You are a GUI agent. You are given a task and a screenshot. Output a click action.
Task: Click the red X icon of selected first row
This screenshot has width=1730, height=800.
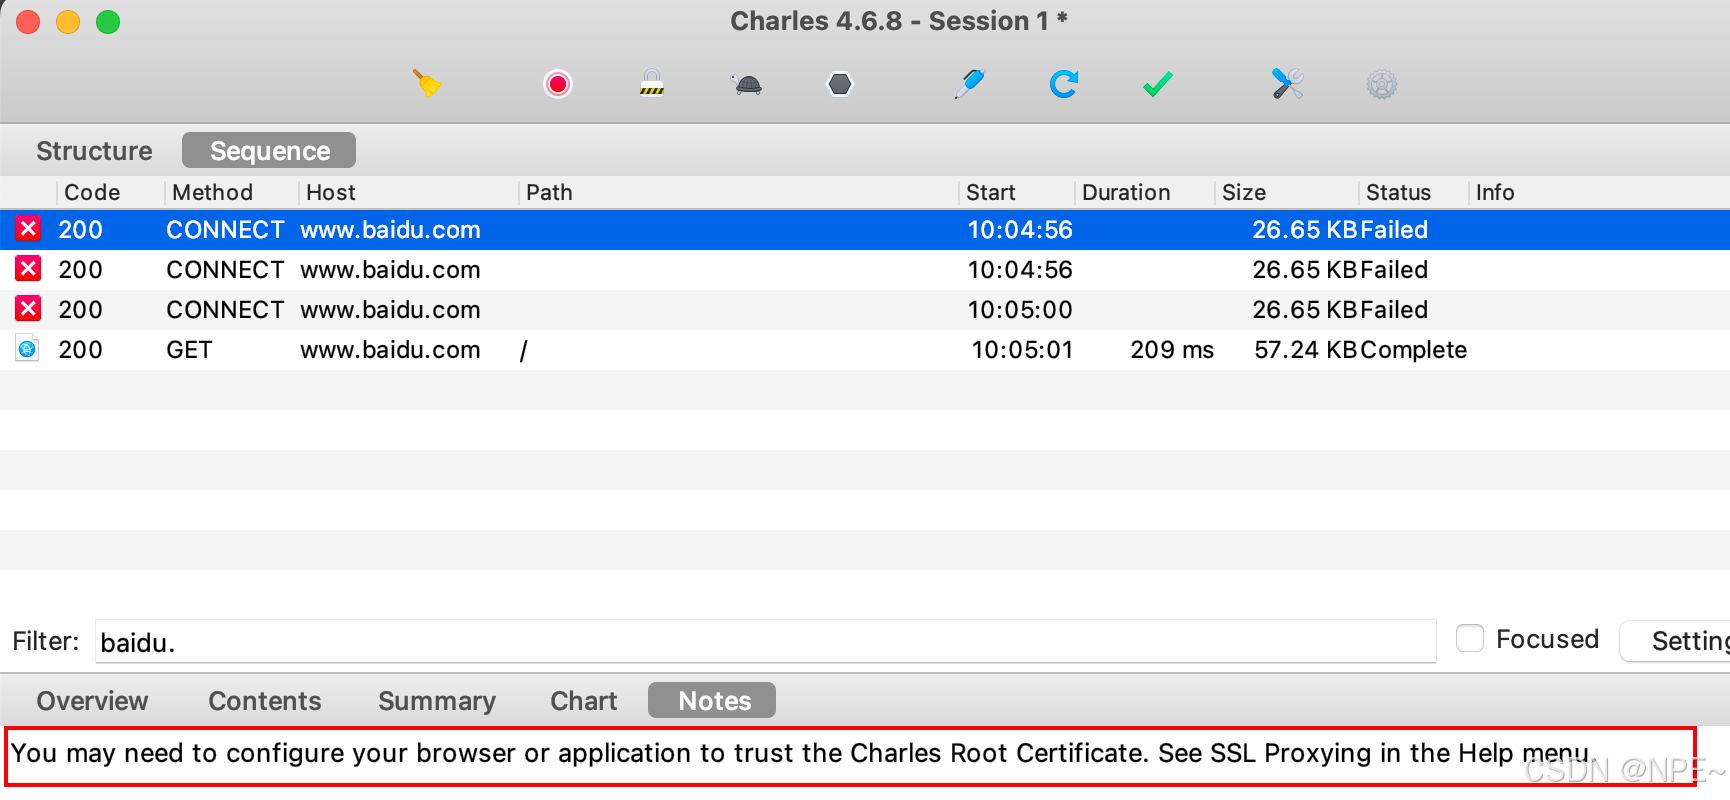(28, 229)
